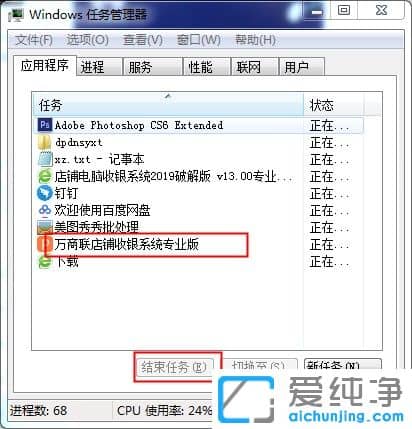This screenshot has height=429, width=412.
Task: Open the 文件(F) menu
Action: point(34,40)
